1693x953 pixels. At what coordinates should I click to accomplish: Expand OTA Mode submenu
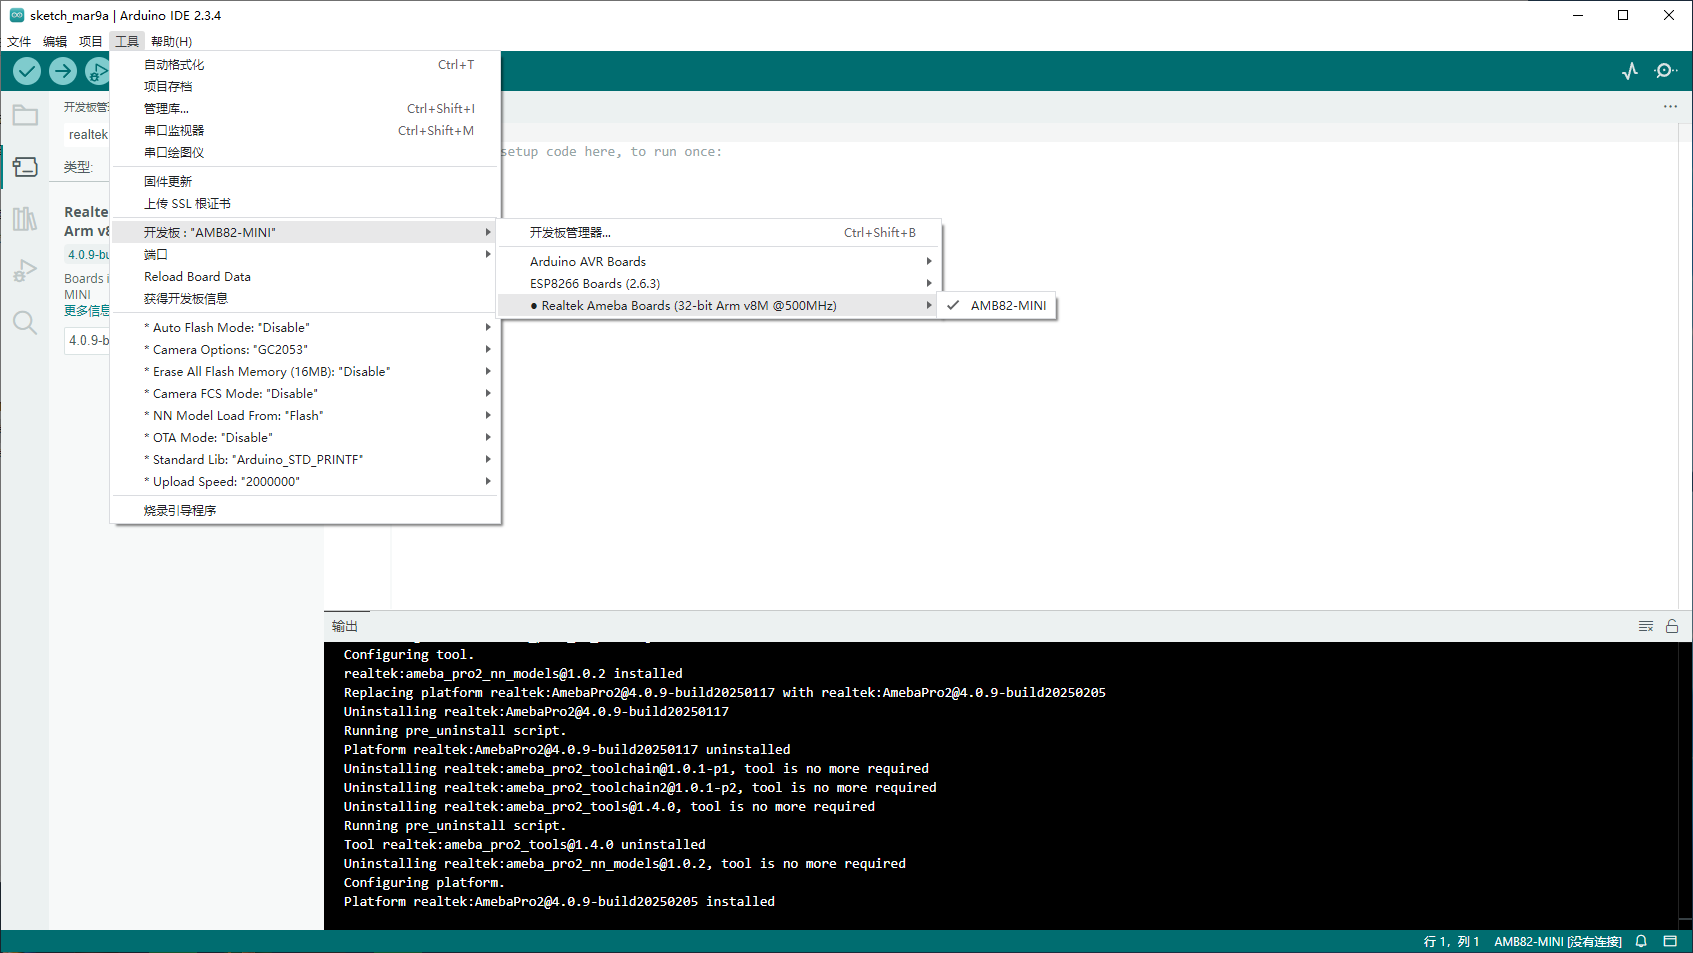click(x=305, y=438)
